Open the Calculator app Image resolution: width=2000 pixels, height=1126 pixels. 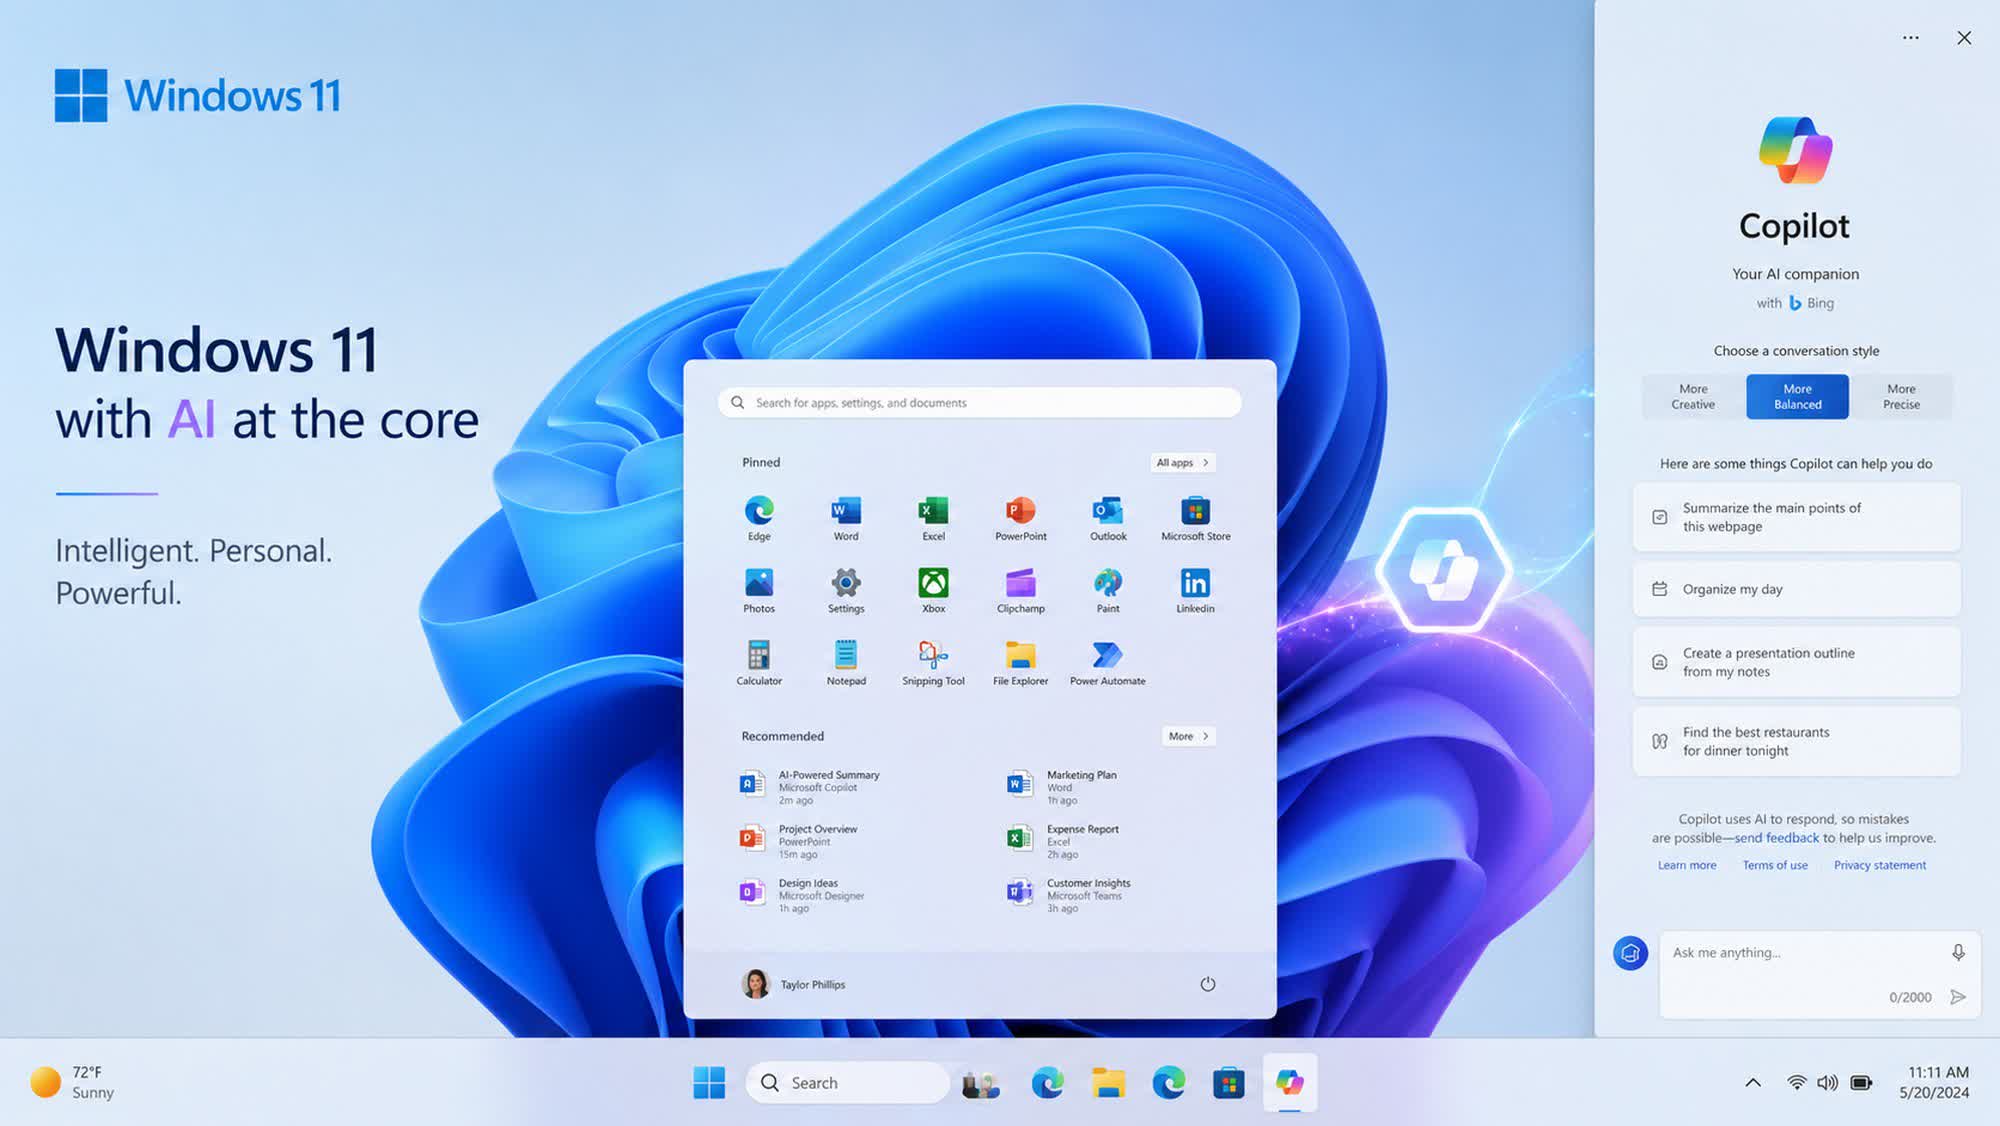tap(759, 662)
